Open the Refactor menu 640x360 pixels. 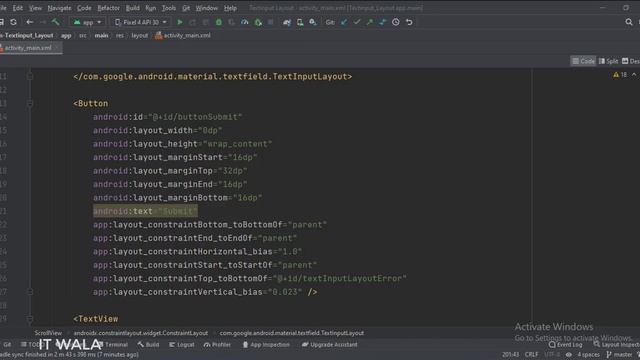109,8
